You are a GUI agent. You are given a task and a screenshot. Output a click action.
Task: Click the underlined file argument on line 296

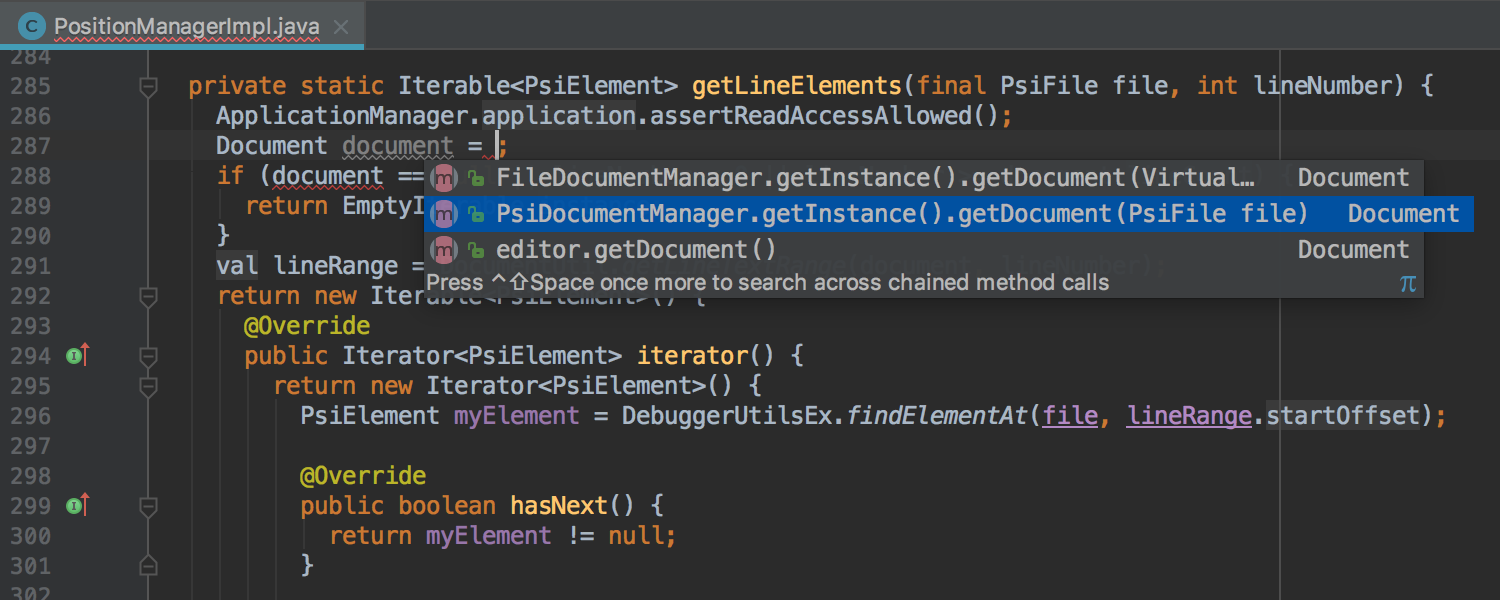click(1070, 415)
